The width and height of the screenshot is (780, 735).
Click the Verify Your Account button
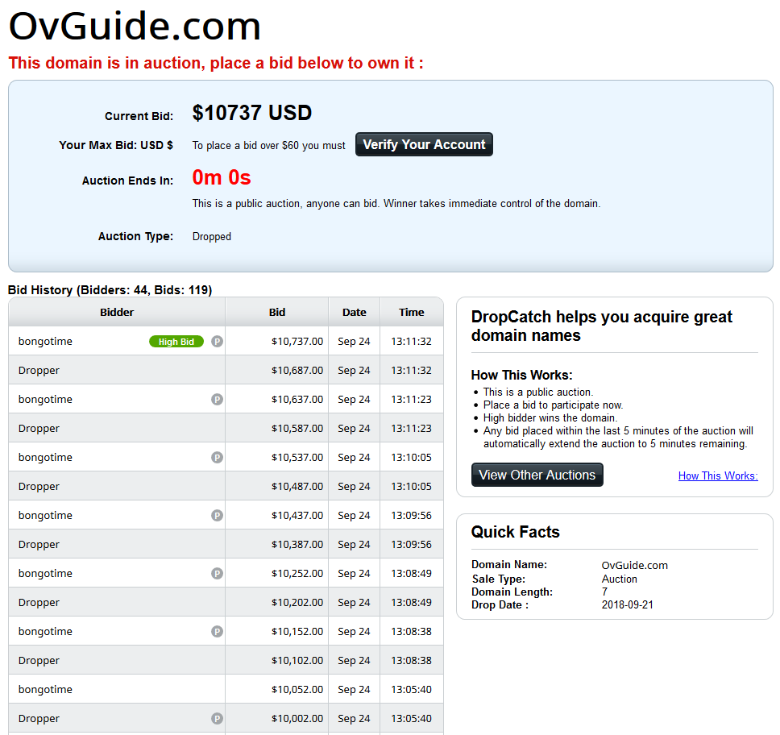tap(424, 144)
